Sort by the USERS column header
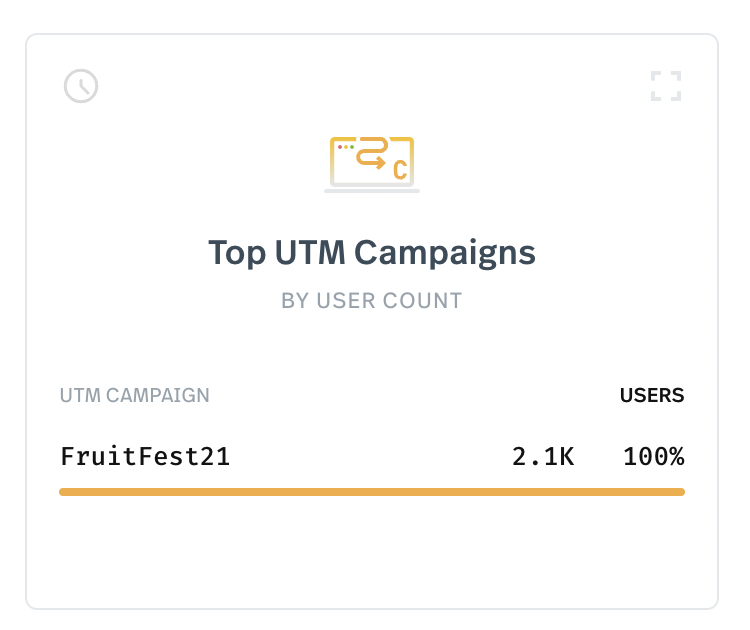750x630 pixels. click(x=652, y=396)
